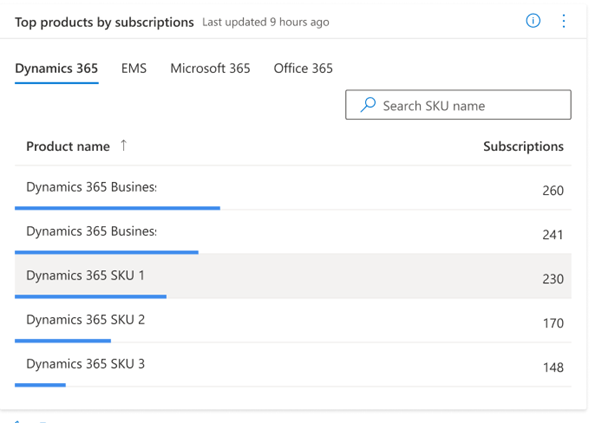Sort by the Product name column header
This screenshot has width=602, height=423.
pyautogui.click(x=68, y=146)
